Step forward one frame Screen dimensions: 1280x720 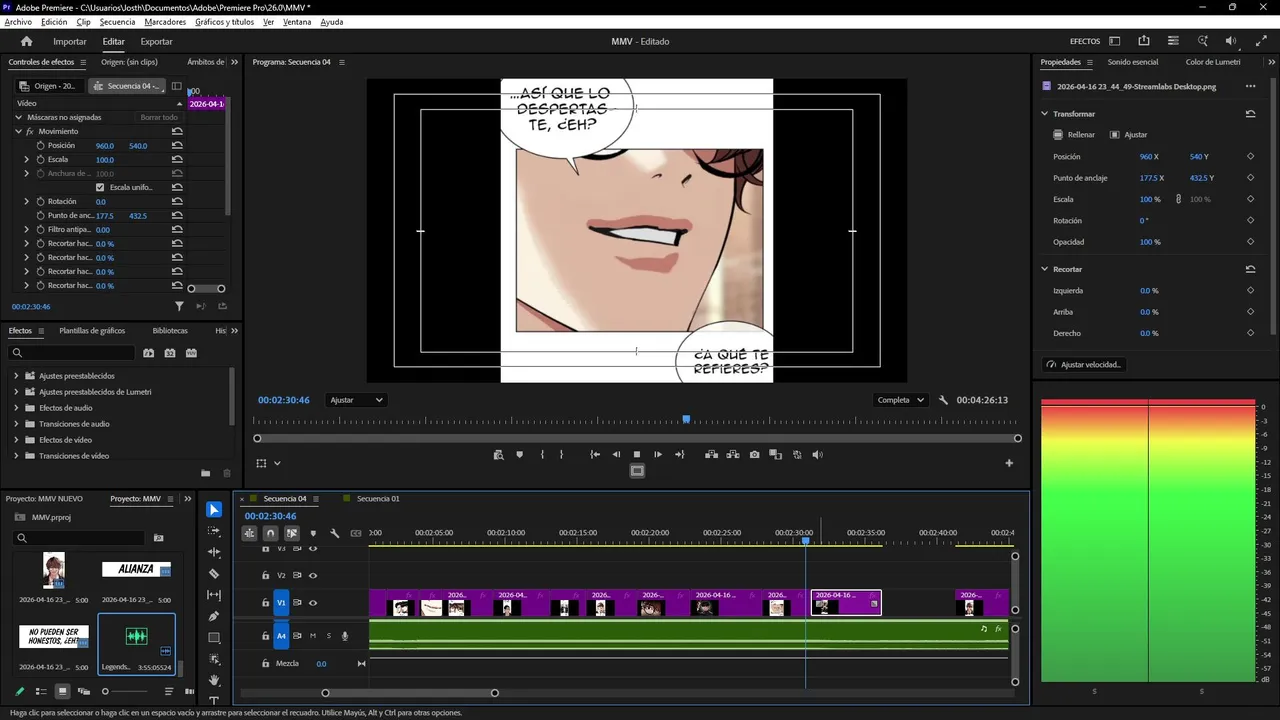(x=658, y=454)
